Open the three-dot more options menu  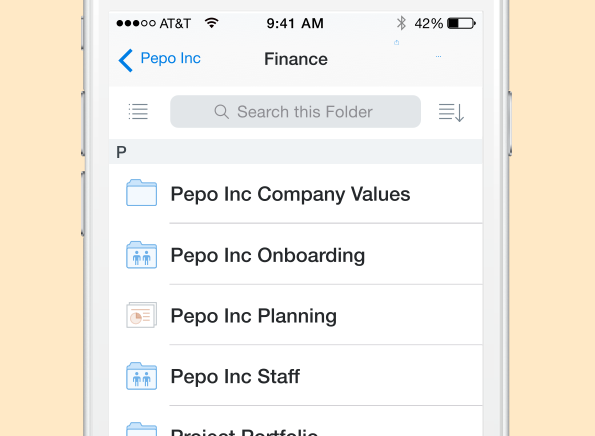click(x=438, y=57)
